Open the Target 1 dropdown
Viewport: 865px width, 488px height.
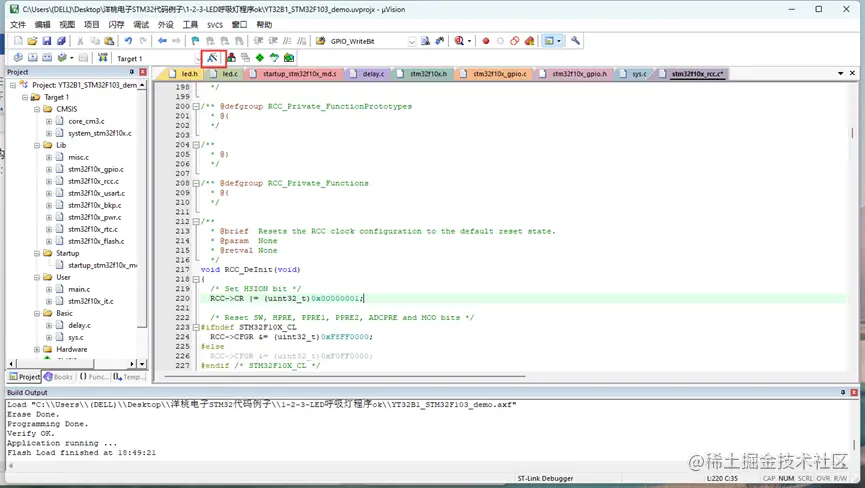click(x=197, y=58)
